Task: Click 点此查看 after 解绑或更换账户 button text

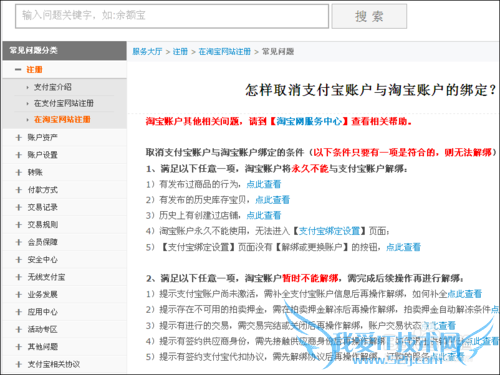Action: 403,247
